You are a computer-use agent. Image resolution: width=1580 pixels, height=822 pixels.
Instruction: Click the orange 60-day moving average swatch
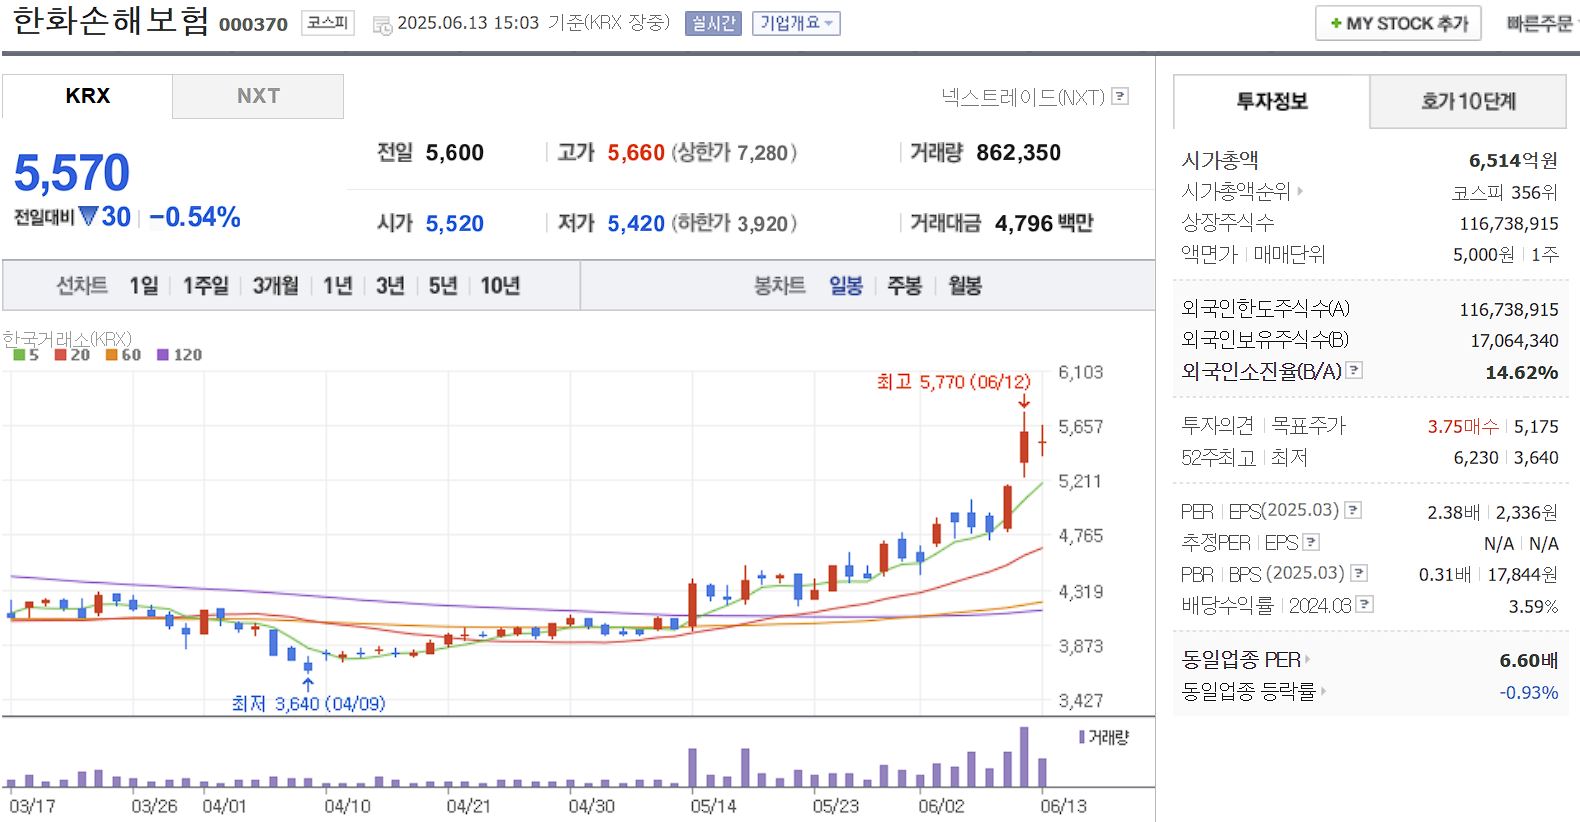point(112,354)
